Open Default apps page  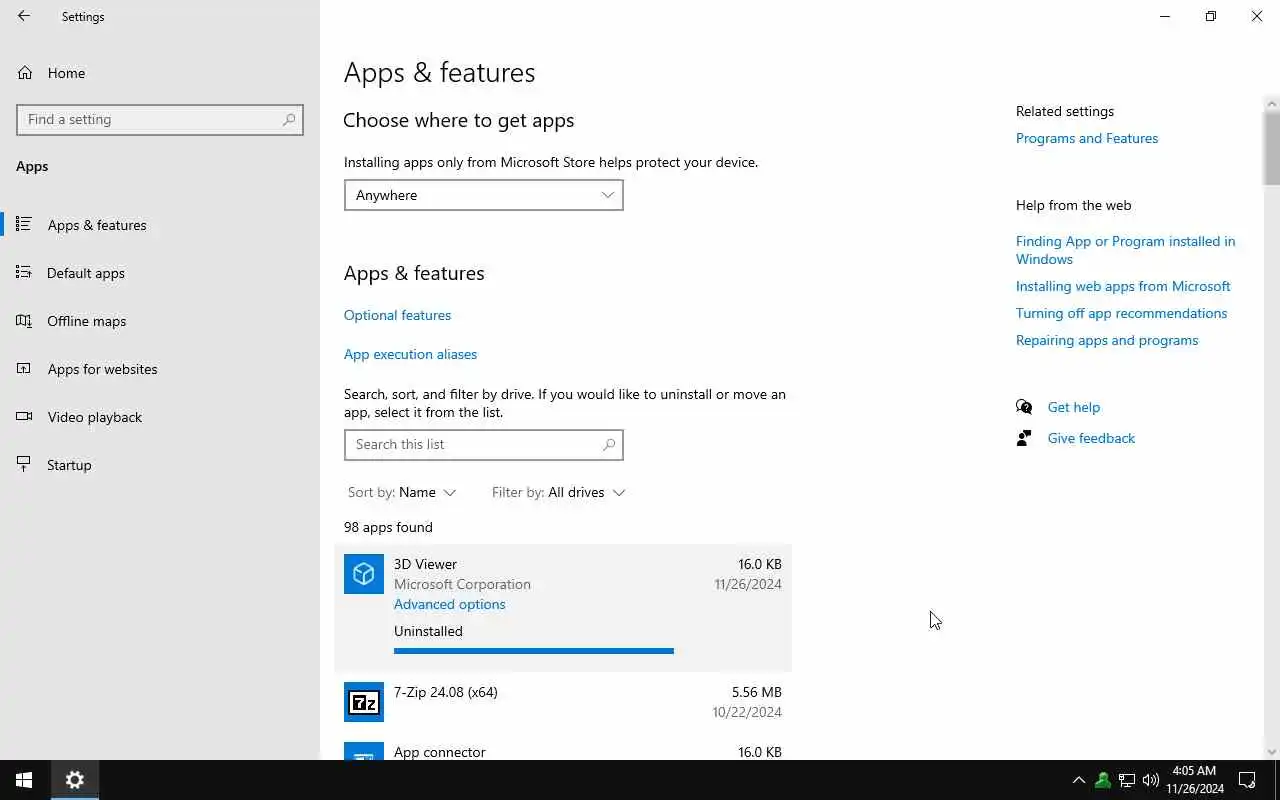point(160,273)
